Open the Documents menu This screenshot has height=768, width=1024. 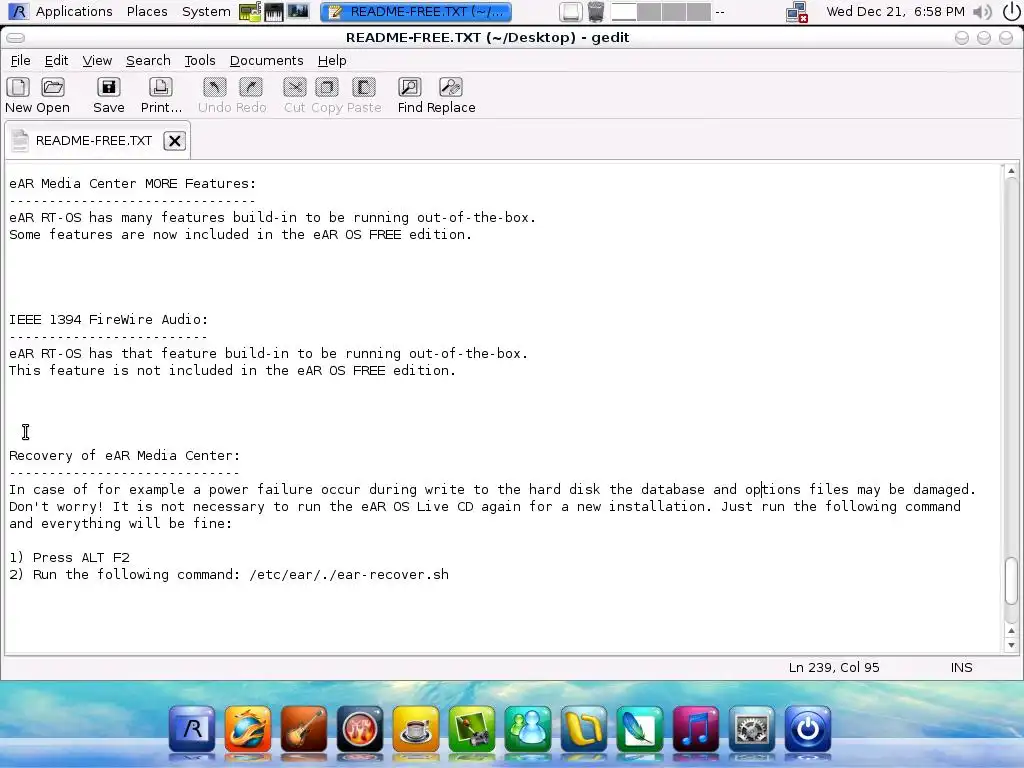[x=266, y=61]
